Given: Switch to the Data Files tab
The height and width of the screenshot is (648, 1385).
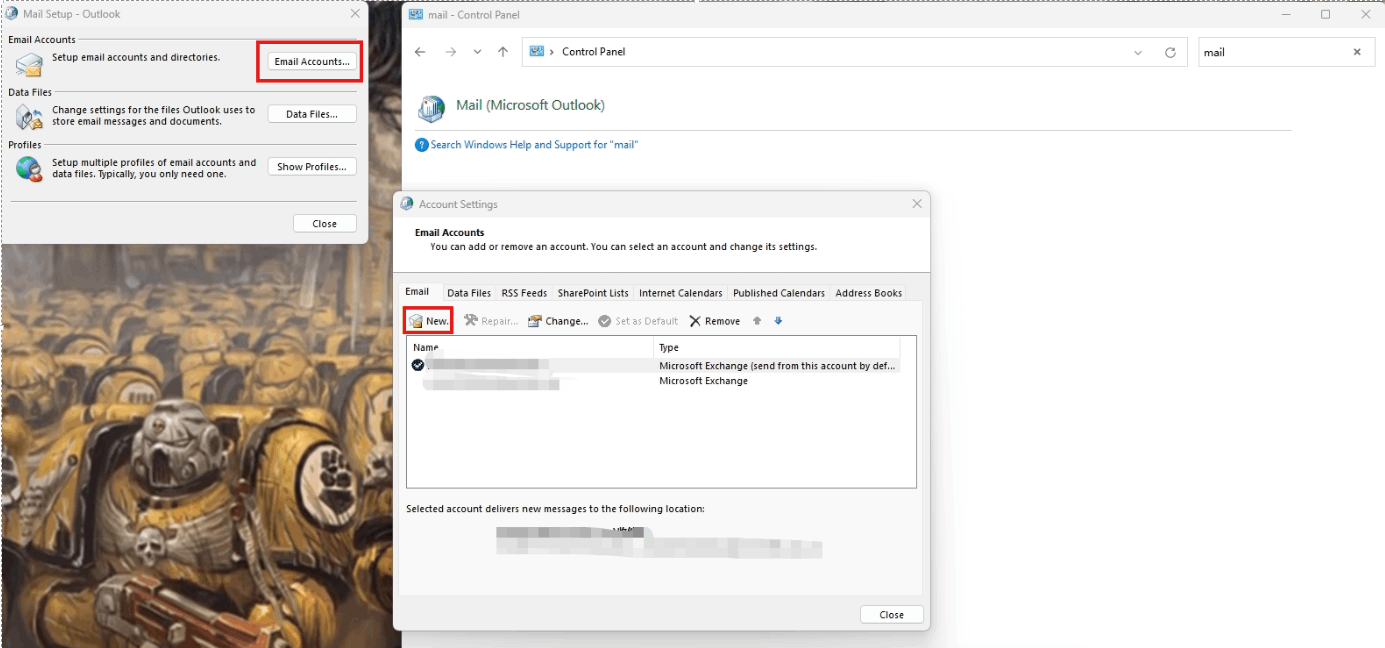Looking at the screenshot, I should (469, 293).
